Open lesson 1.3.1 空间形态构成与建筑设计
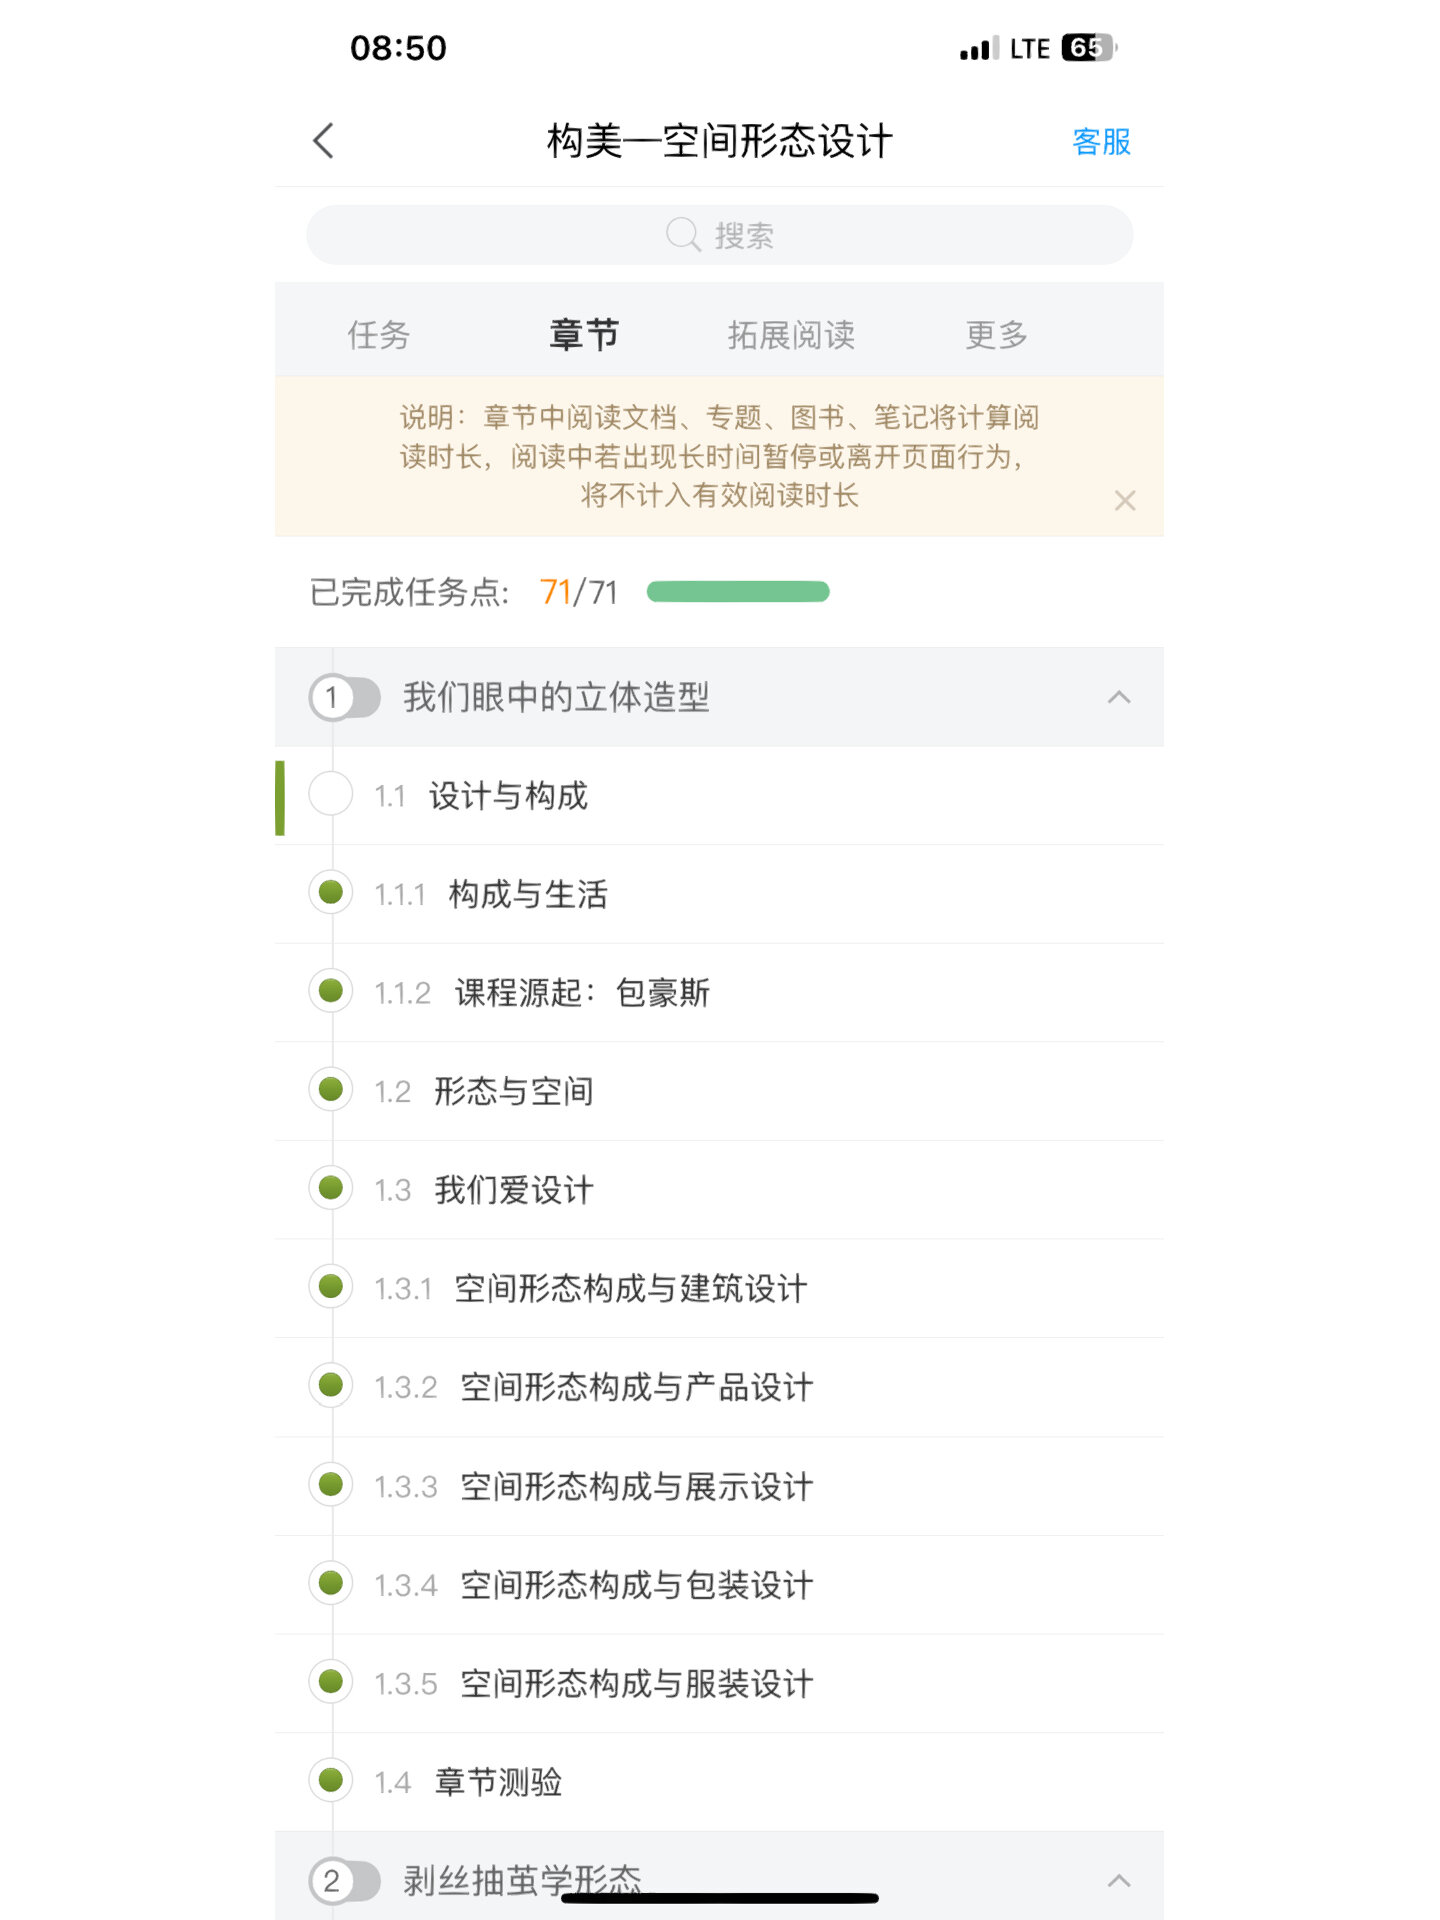 [x=719, y=1288]
